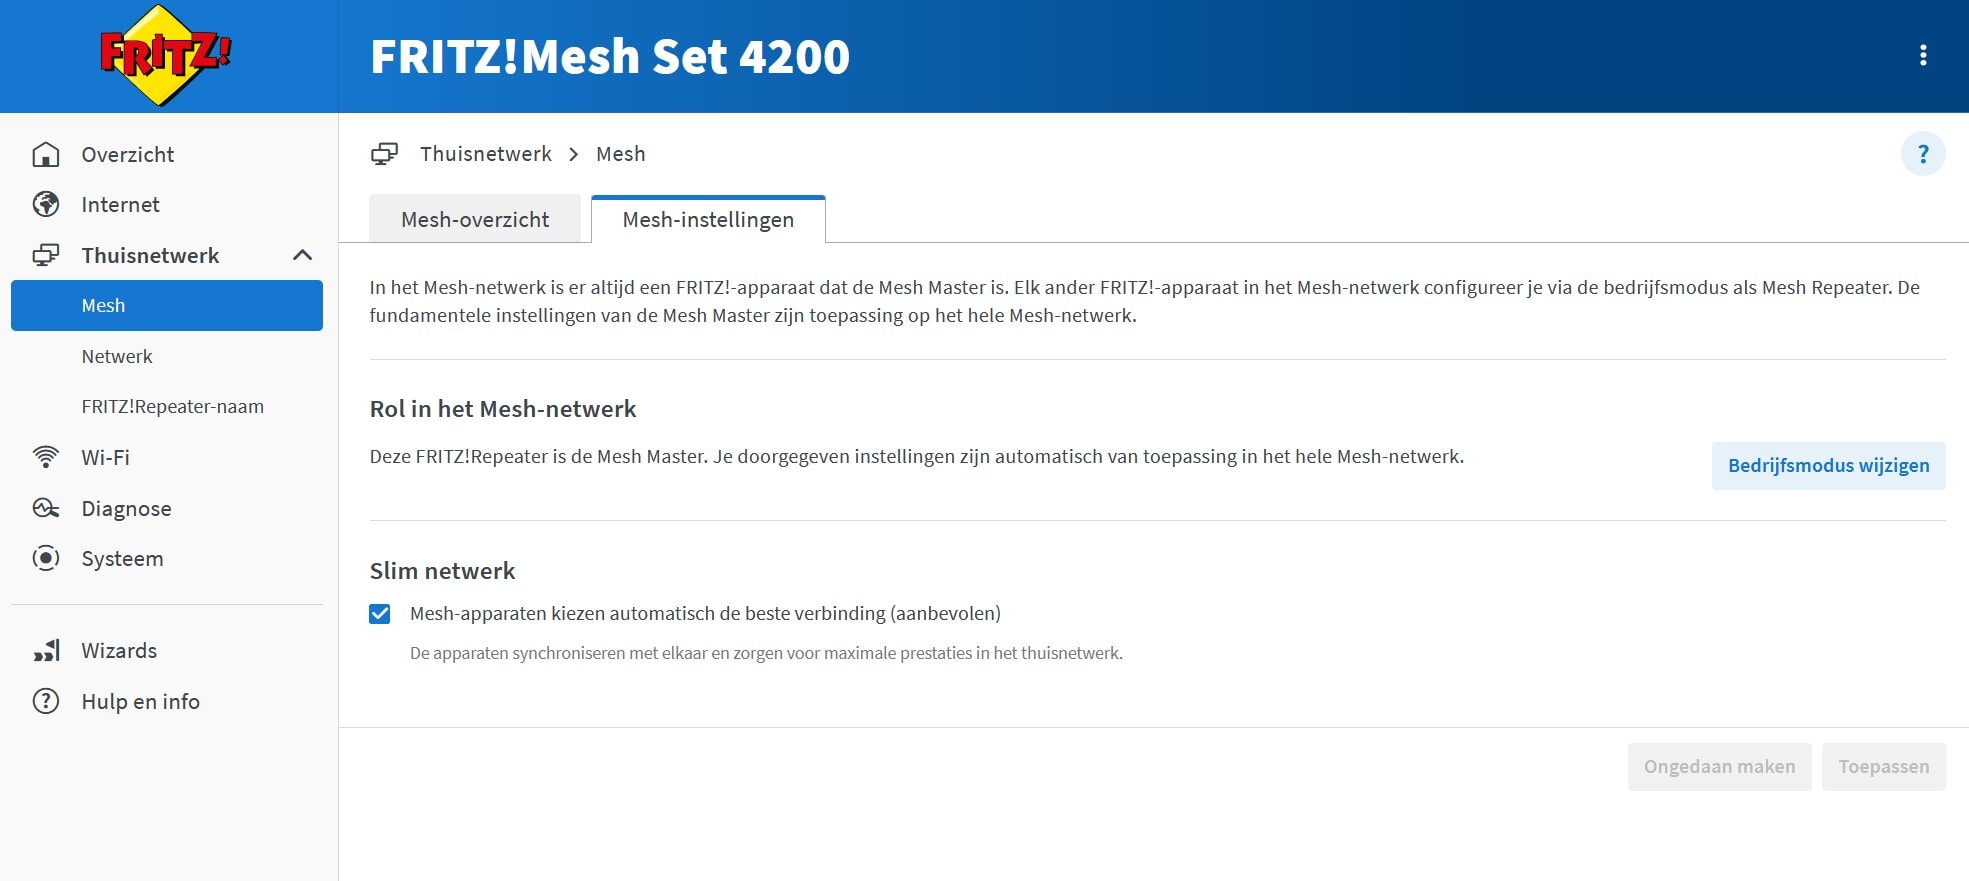Click the Systeem icon in sidebar
The width and height of the screenshot is (1969, 881).
(x=46, y=558)
